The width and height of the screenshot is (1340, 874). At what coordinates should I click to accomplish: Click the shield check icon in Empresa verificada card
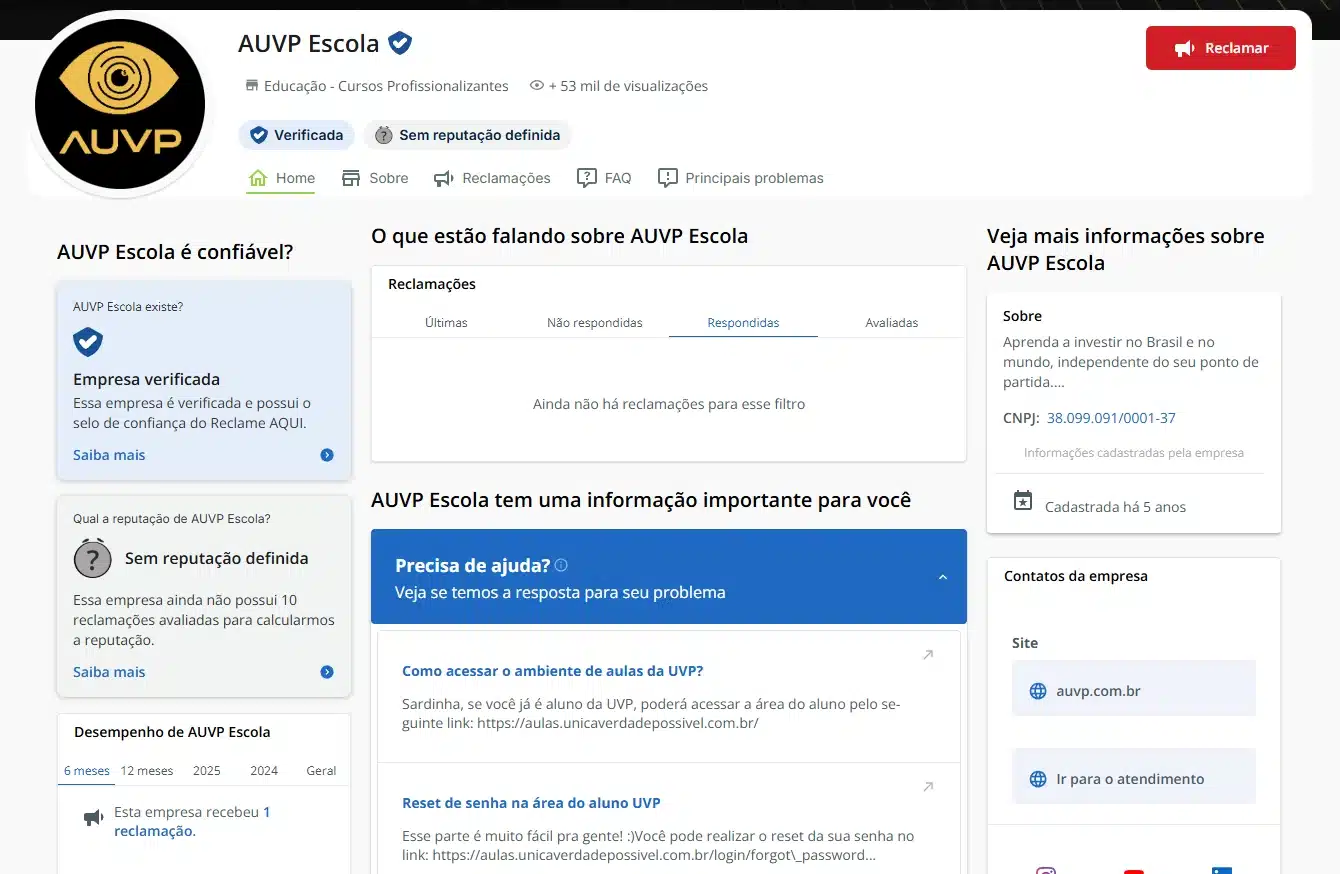pos(88,342)
